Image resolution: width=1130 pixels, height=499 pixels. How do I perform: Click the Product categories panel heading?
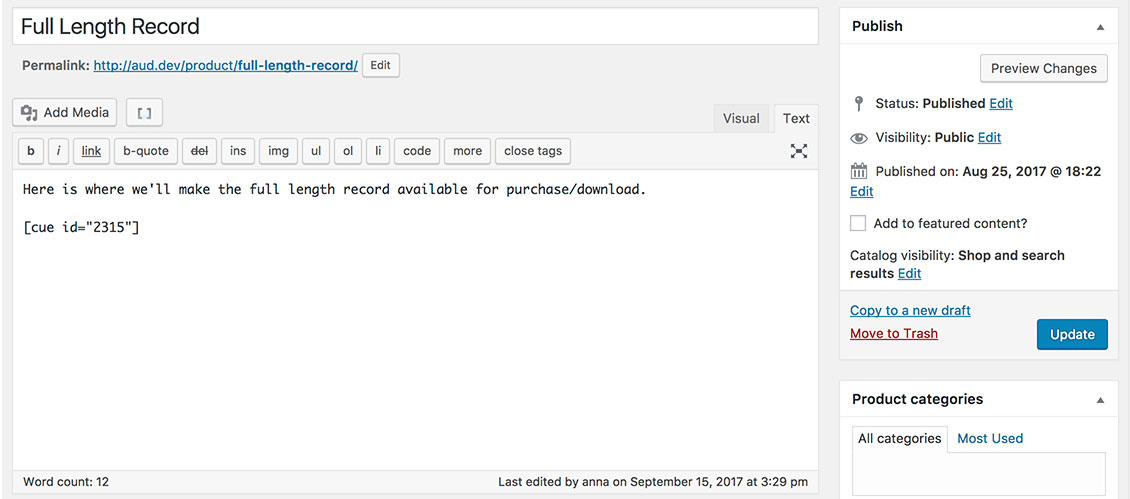tap(917, 399)
